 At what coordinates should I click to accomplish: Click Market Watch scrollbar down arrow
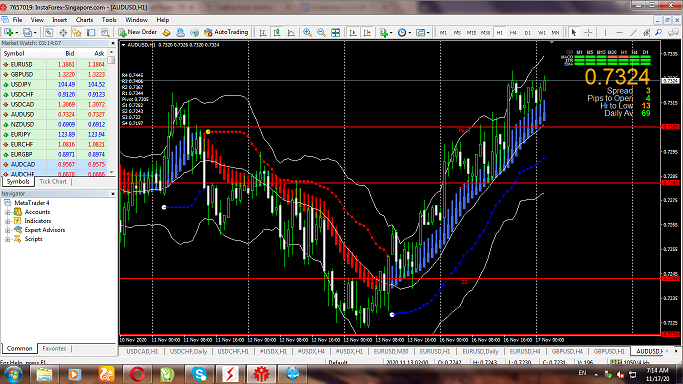point(112,172)
